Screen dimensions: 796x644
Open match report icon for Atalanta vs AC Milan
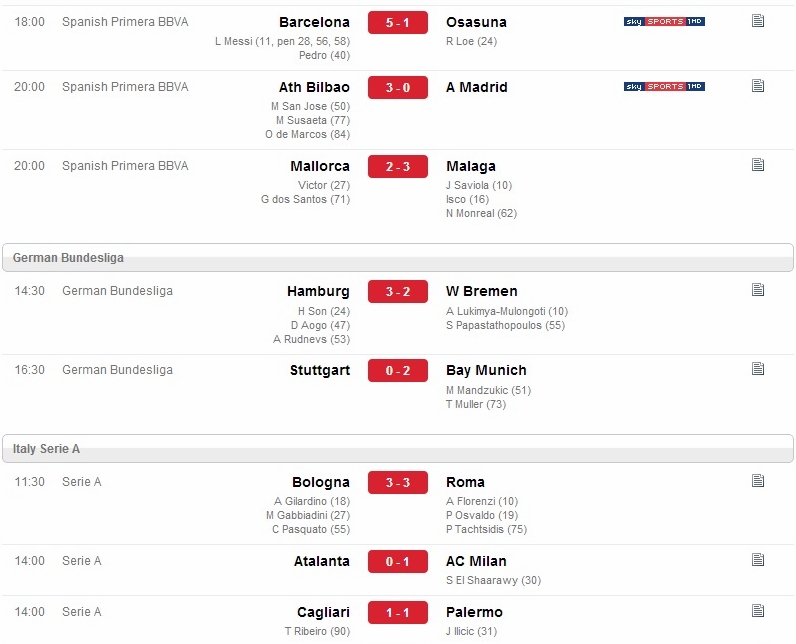(x=758, y=560)
